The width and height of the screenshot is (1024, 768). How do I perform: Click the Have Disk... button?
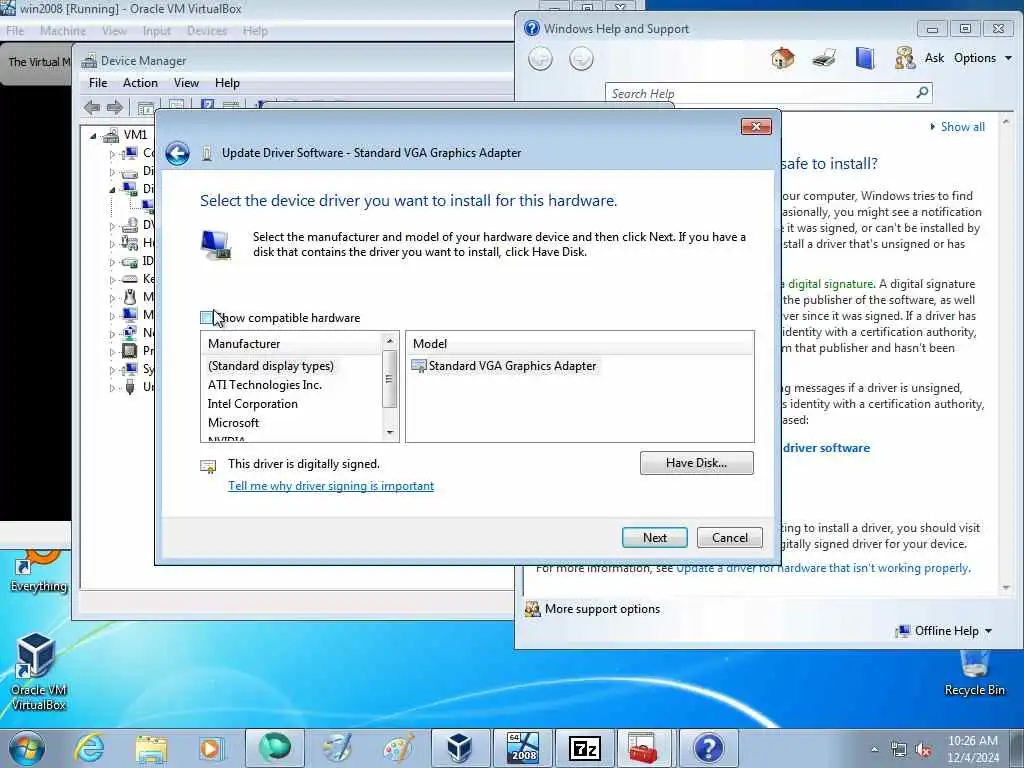tap(696, 463)
